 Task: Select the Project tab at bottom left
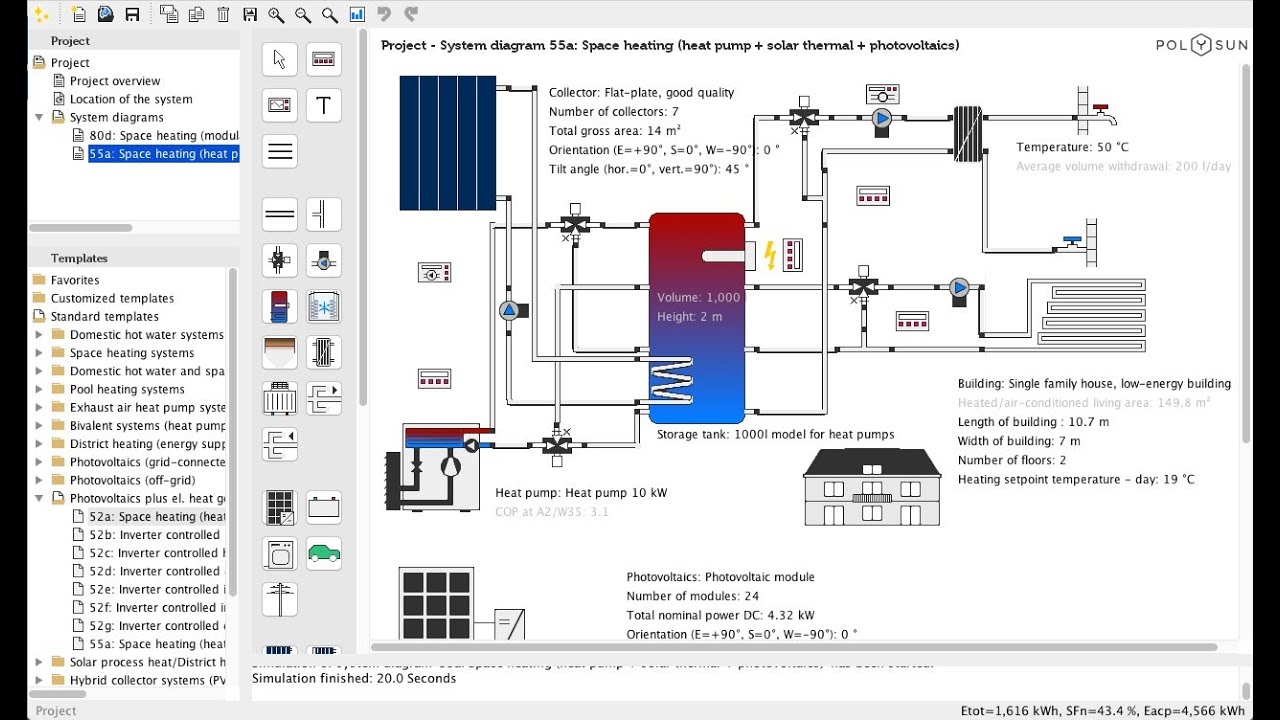[x=56, y=711]
